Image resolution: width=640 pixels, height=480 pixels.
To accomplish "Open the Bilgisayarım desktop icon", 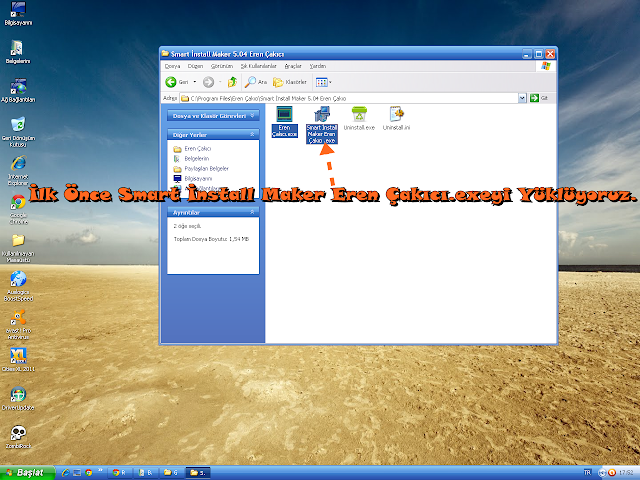I will pyautogui.click(x=18, y=13).
